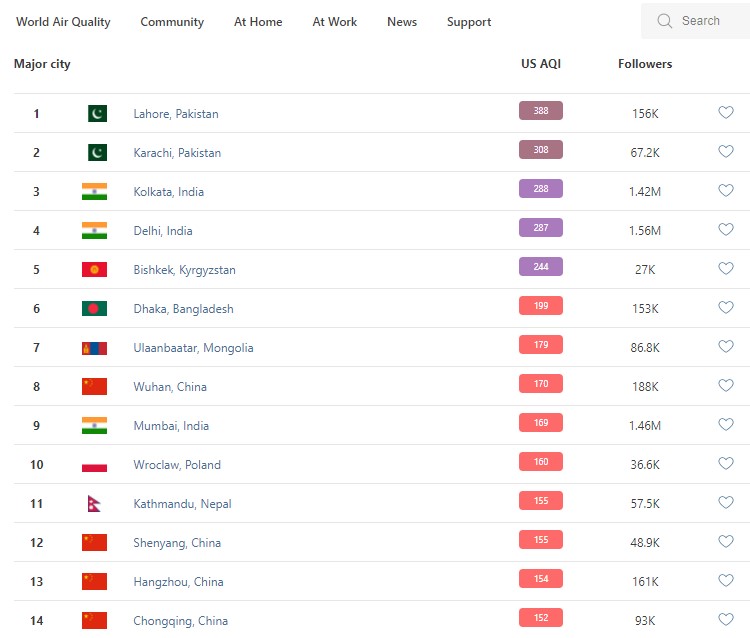Click the search magnifier icon
The height and width of the screenshot is (638, 750).
coord(664,21)
